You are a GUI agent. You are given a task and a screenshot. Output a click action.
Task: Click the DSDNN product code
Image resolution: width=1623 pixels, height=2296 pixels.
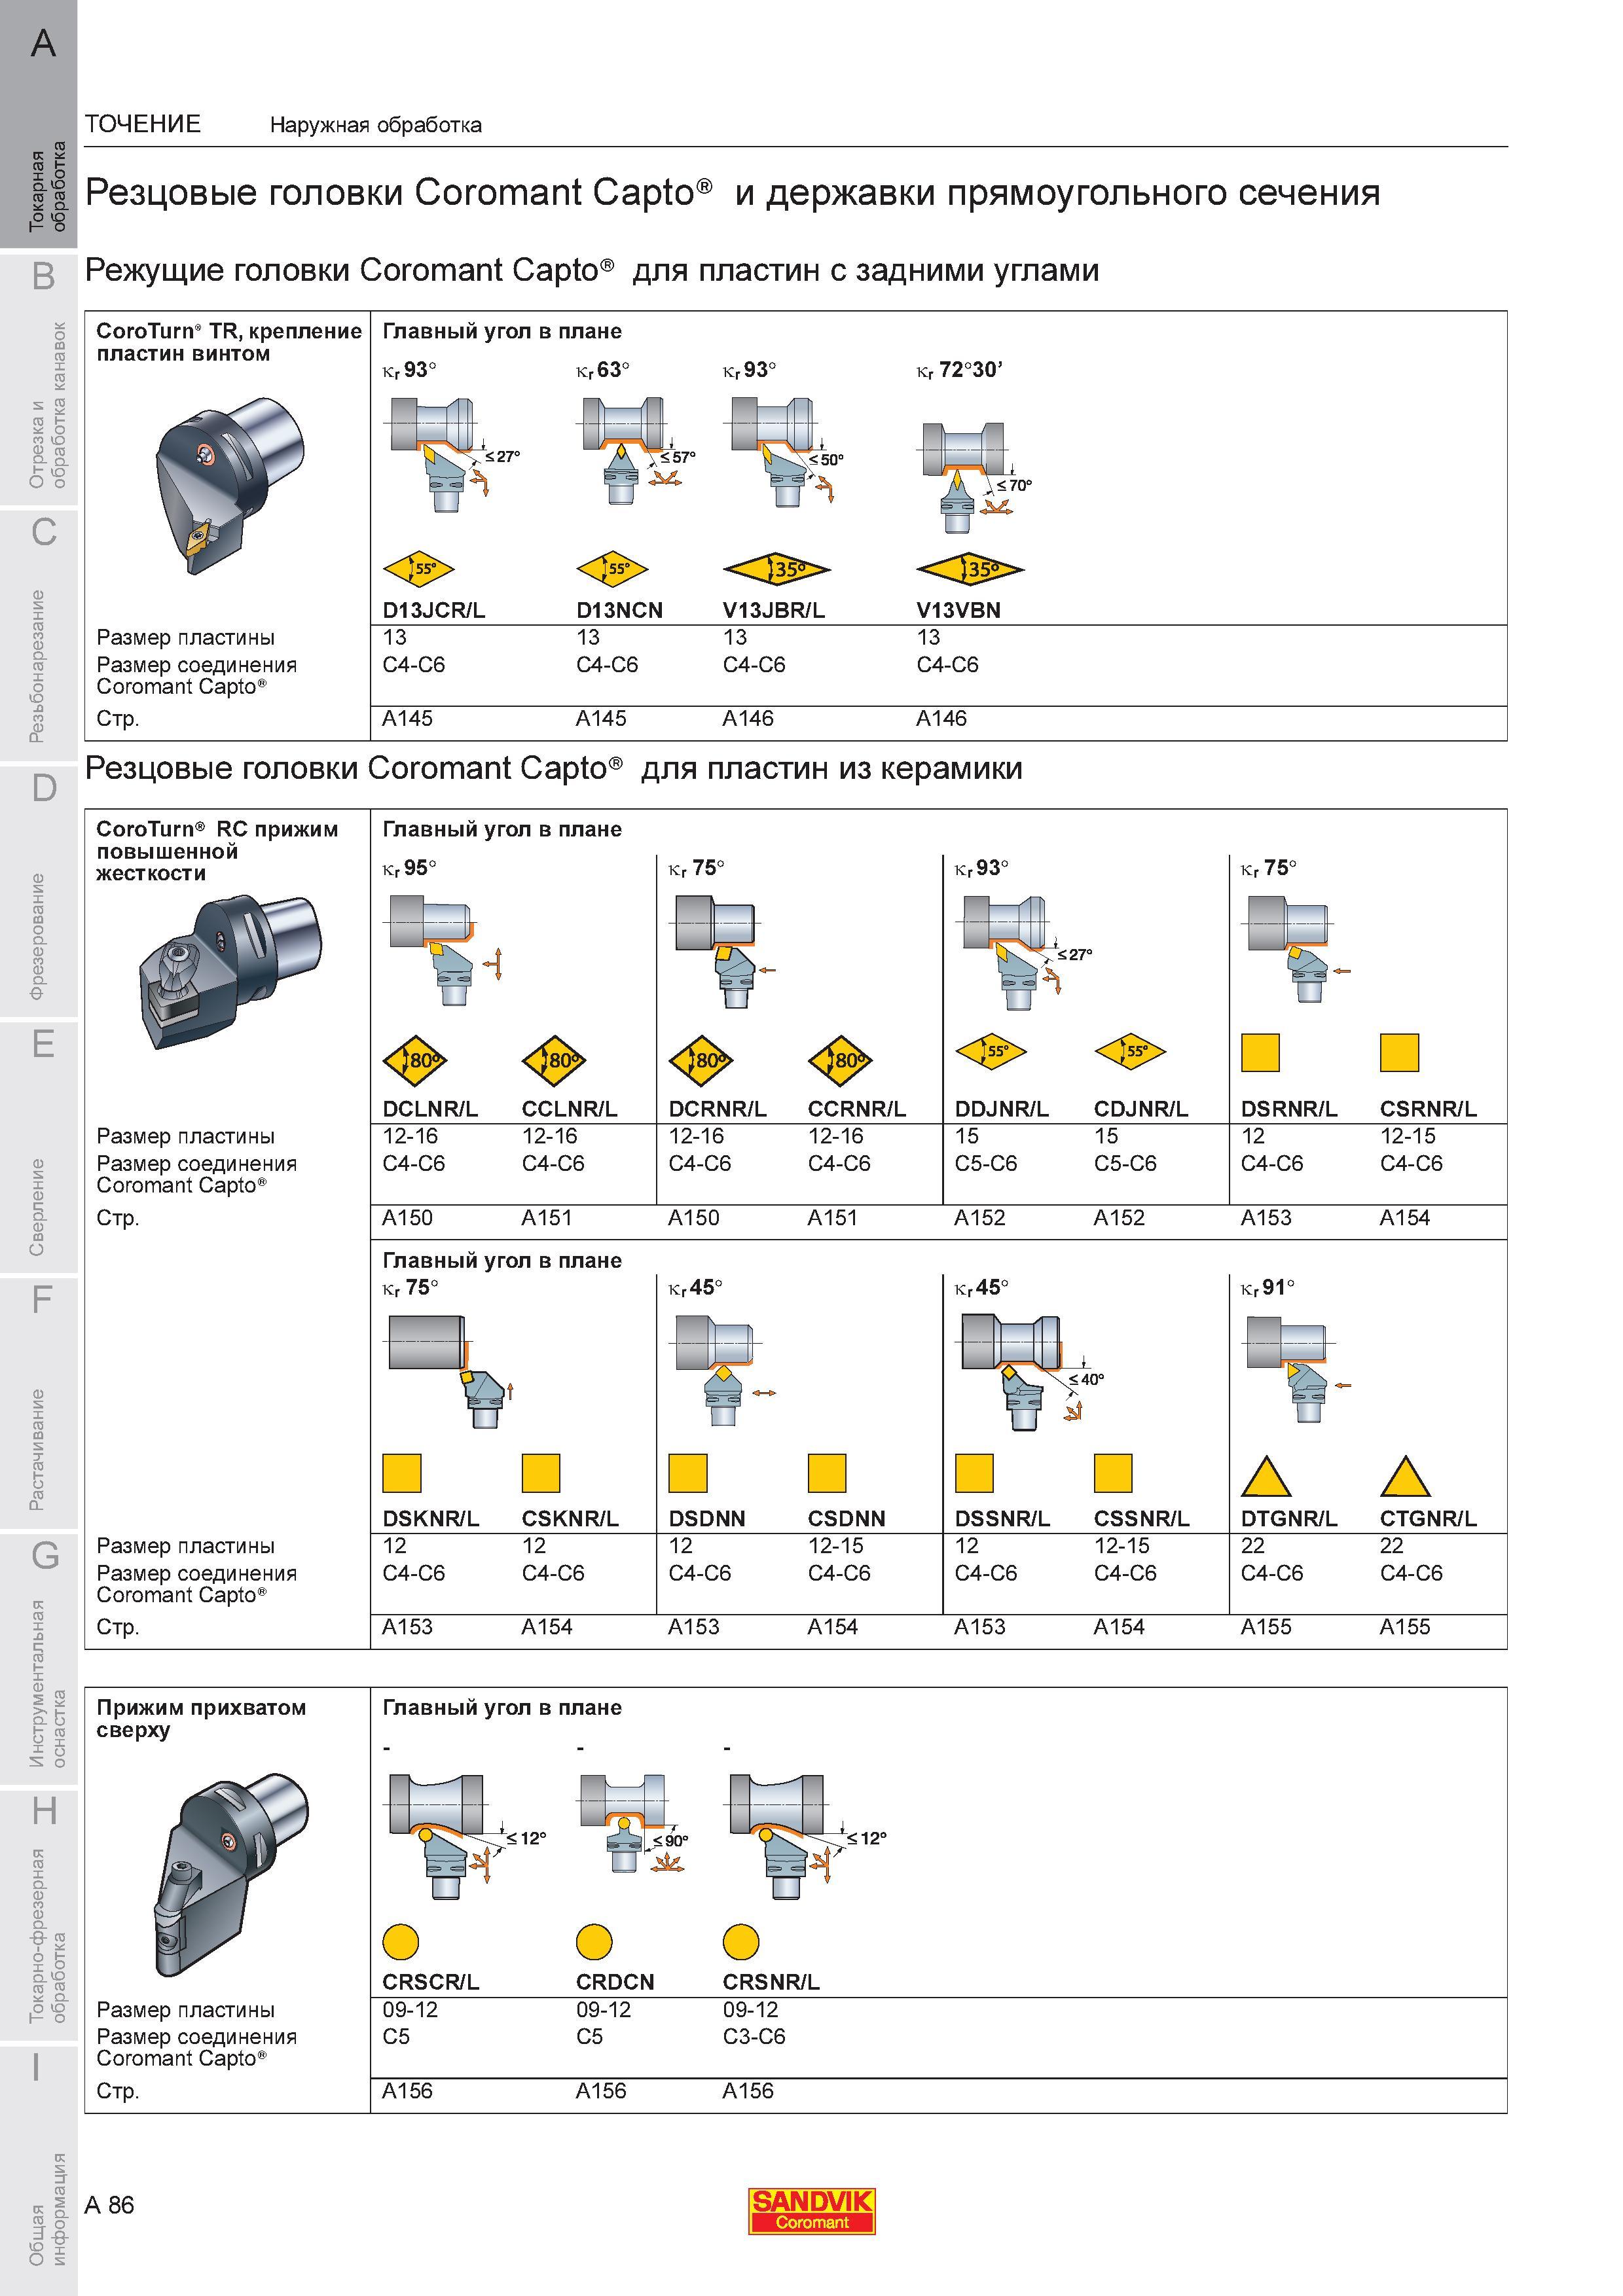point(707,1518)
